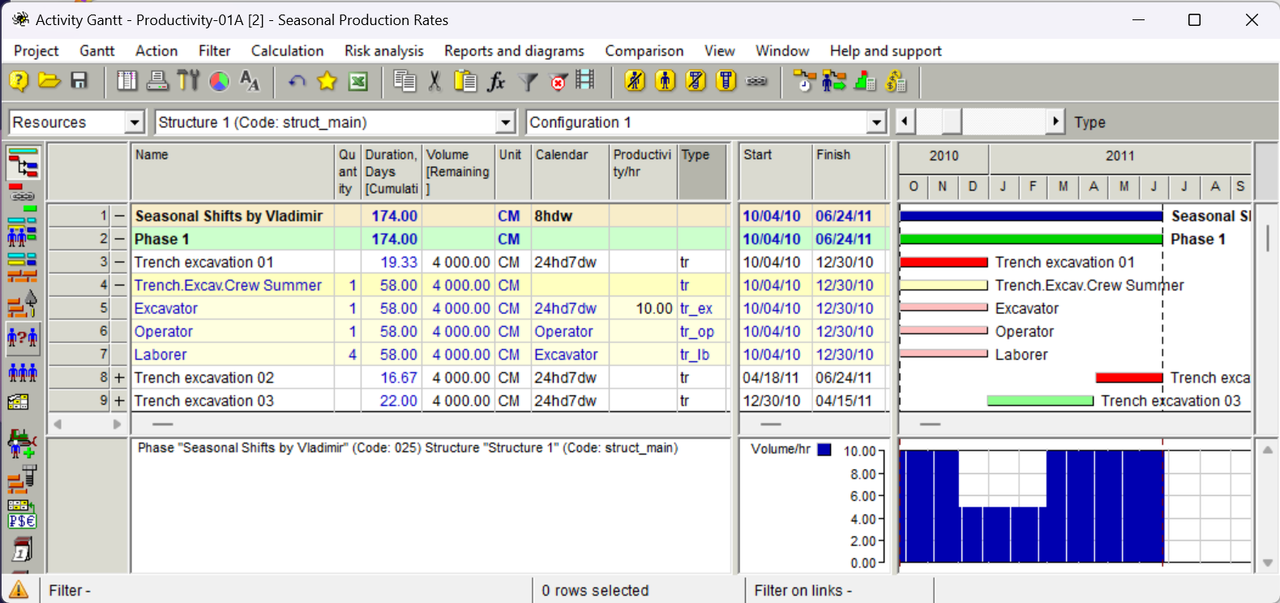Collapse row 3 Trench excavation 01
The height and width of the screenshot is (603, 1280).
pos(120,262)
